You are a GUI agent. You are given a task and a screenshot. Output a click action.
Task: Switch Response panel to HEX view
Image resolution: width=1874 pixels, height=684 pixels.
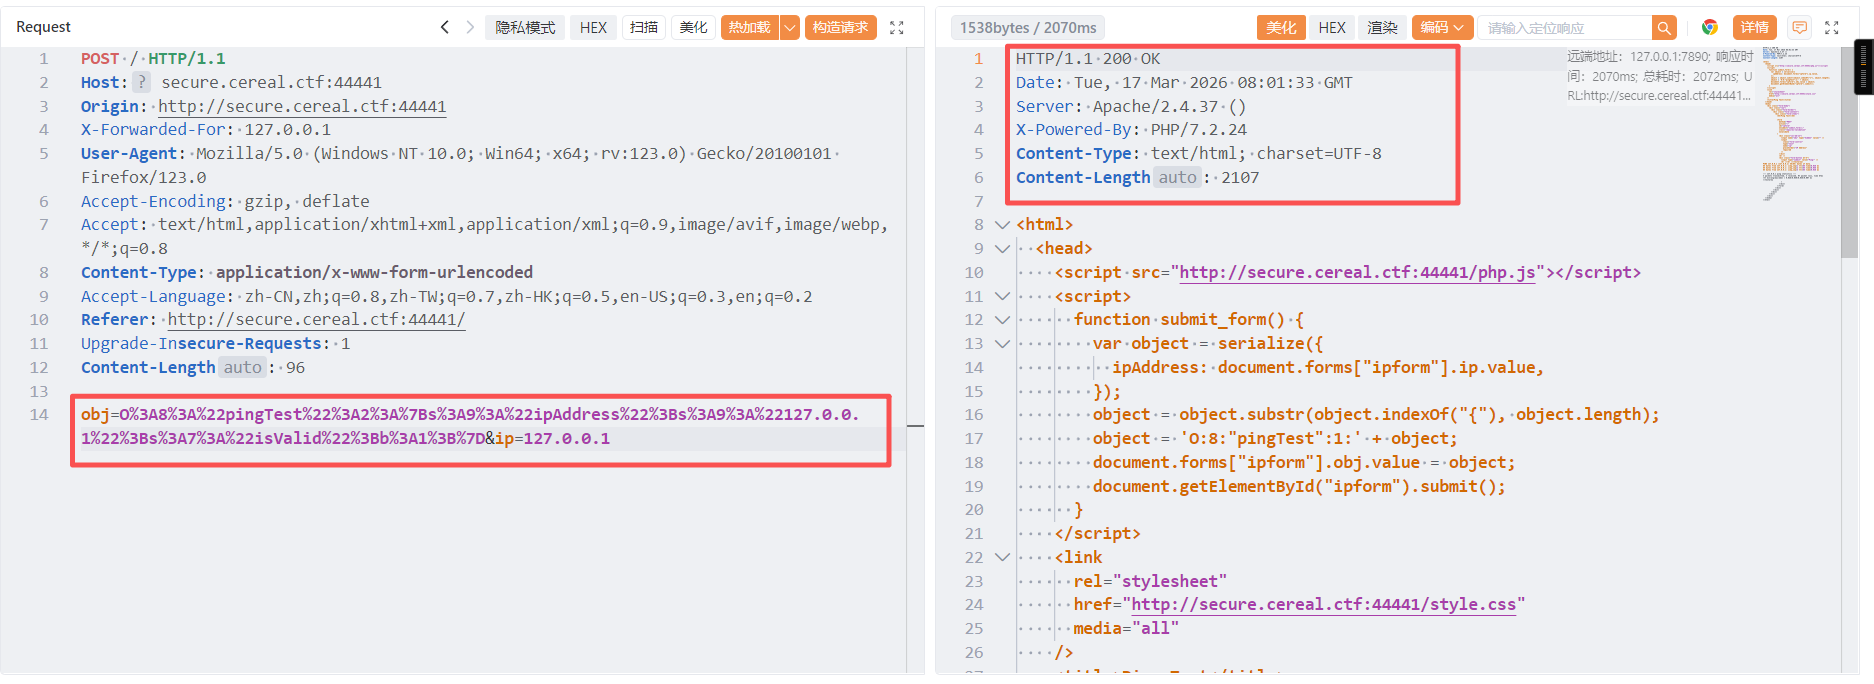click(1332, 27)
